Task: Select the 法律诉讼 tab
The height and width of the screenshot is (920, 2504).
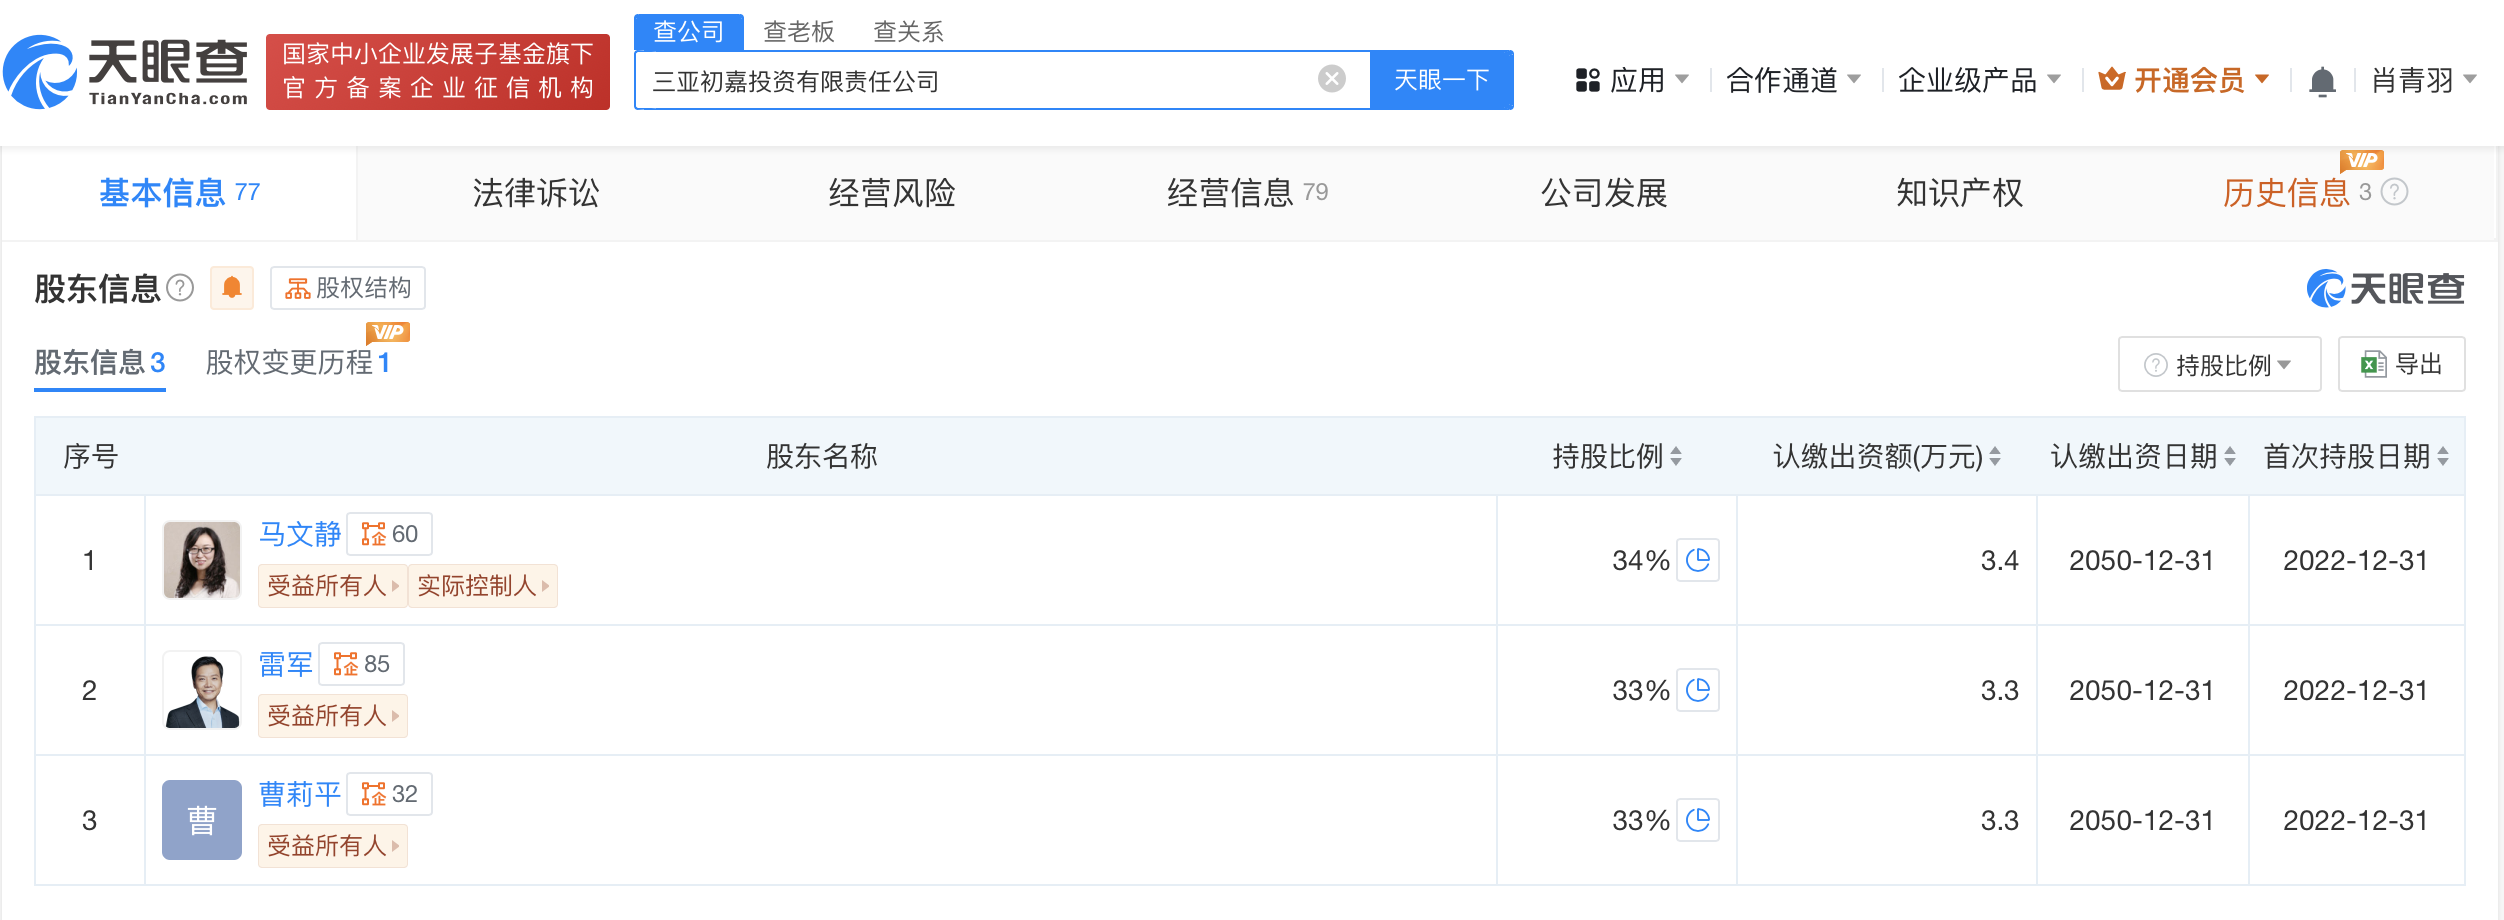Action: [x=536, y=192]
